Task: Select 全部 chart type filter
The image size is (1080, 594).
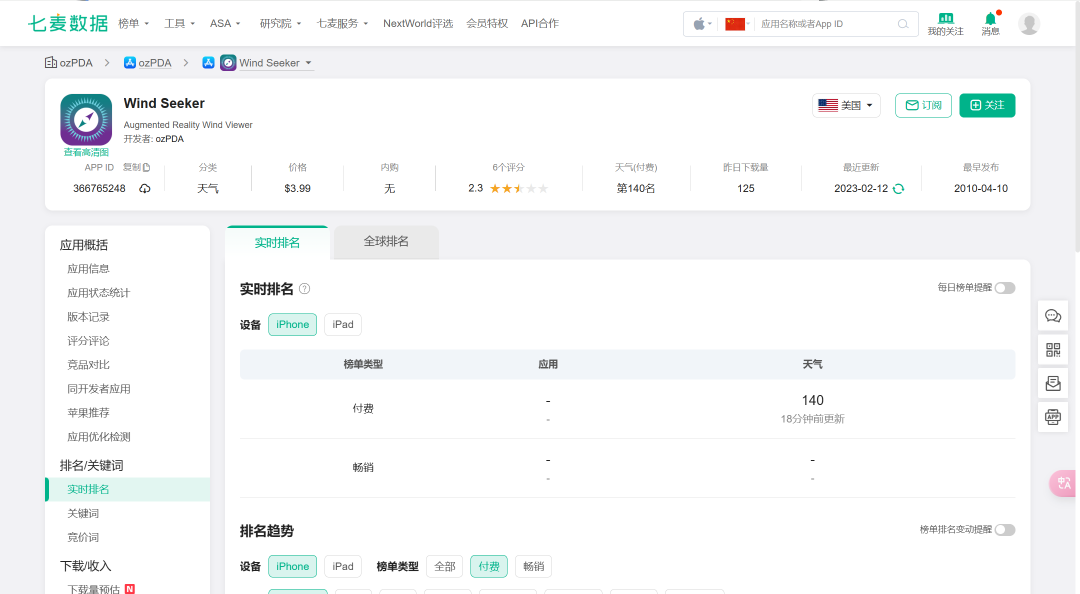Action: coord(445,566)
